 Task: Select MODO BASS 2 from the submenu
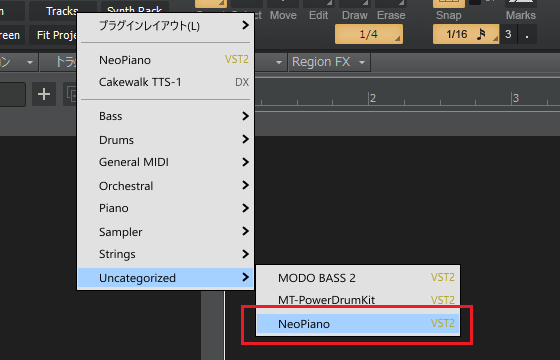pos(358,278)
